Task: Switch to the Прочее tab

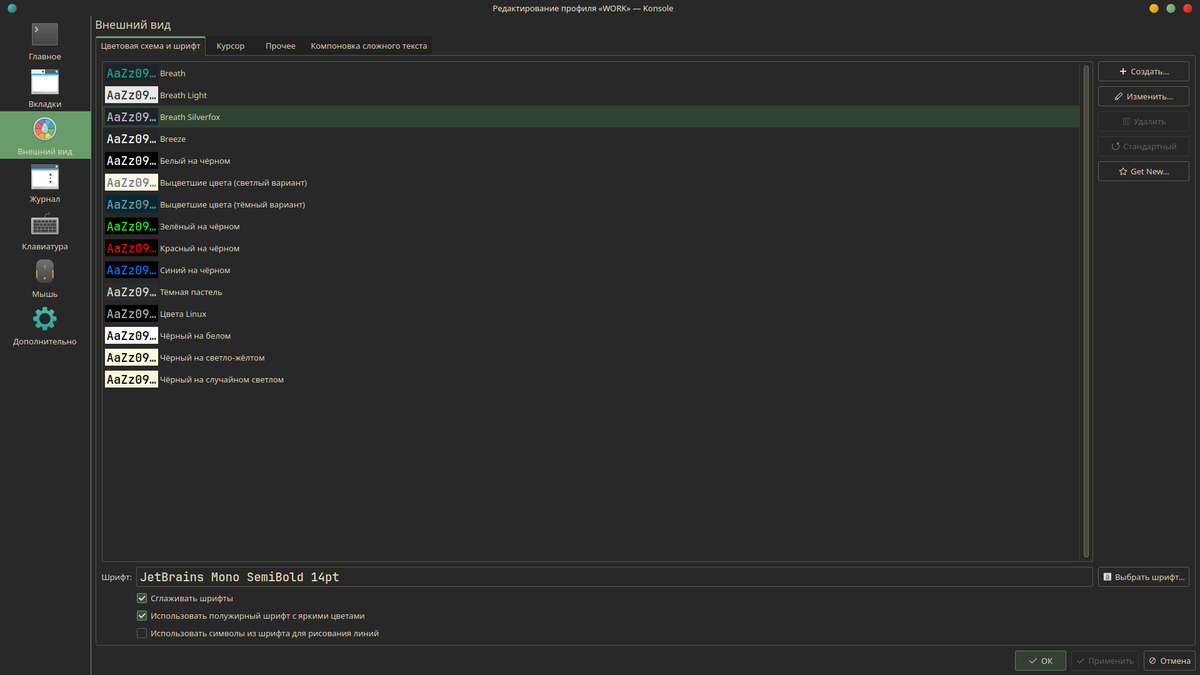Action: (x=280, y=46)
